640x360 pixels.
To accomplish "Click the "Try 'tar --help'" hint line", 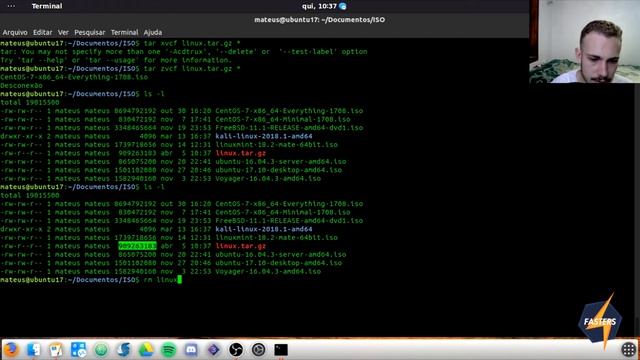I will tap(116, 60).
